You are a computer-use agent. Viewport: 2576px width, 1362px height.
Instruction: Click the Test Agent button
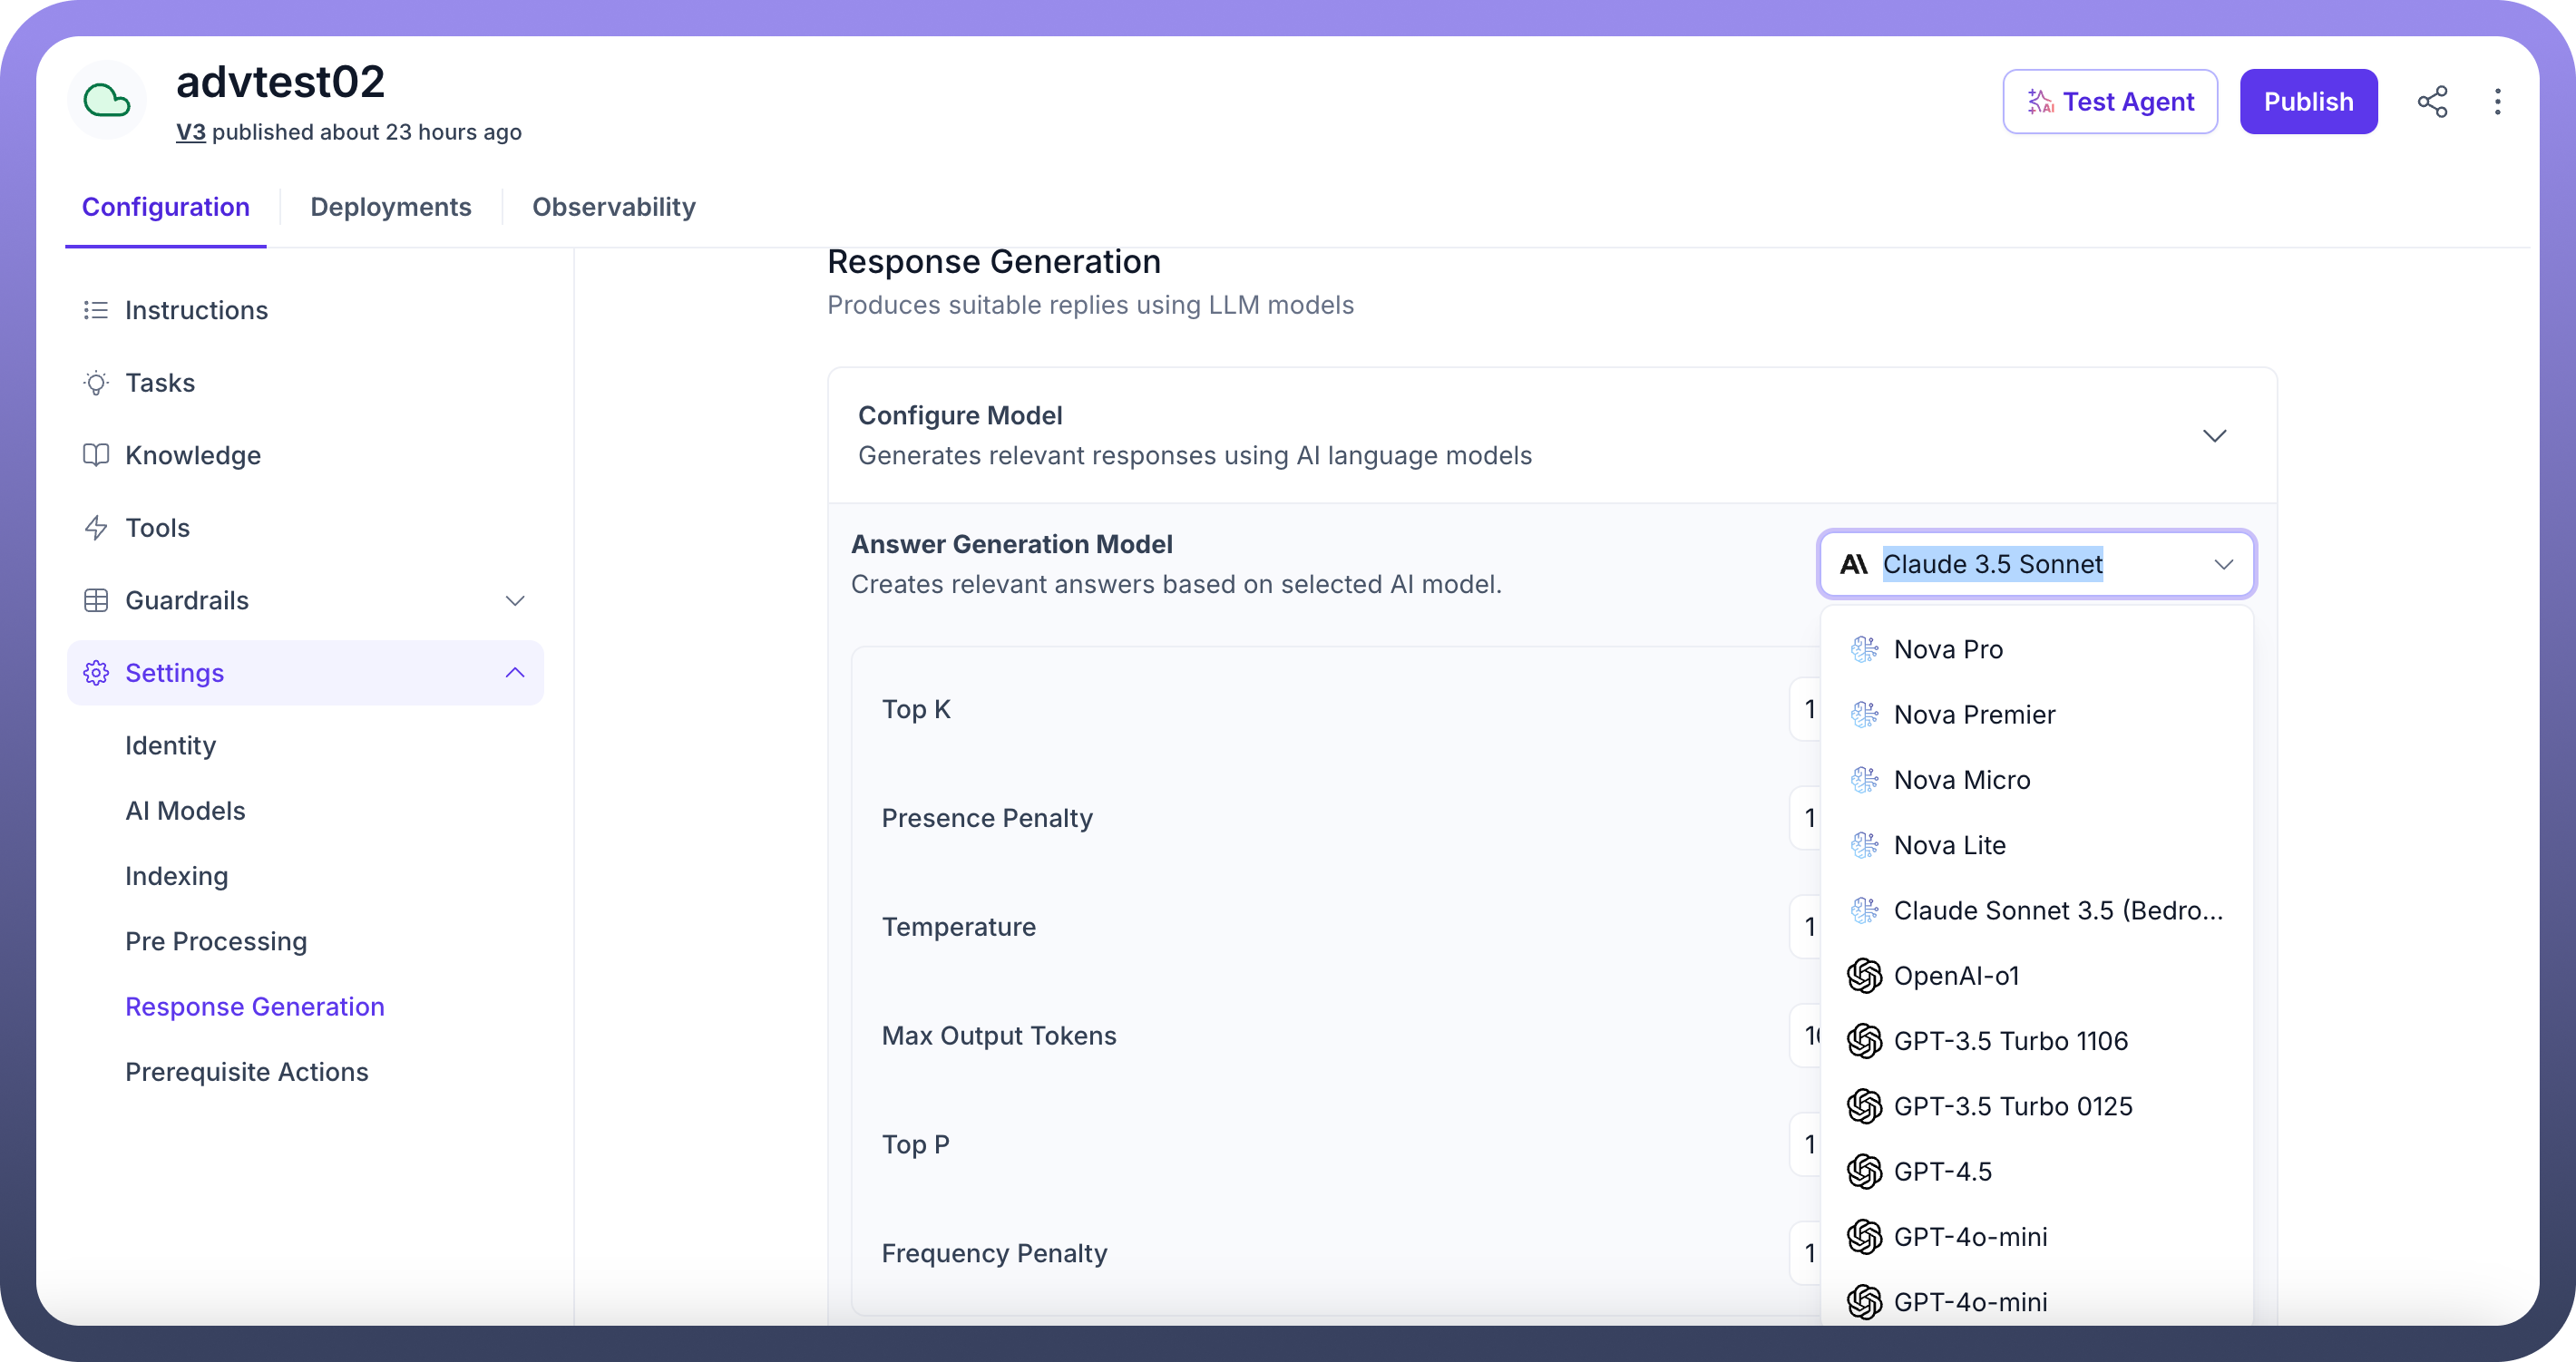[2110, 101]
